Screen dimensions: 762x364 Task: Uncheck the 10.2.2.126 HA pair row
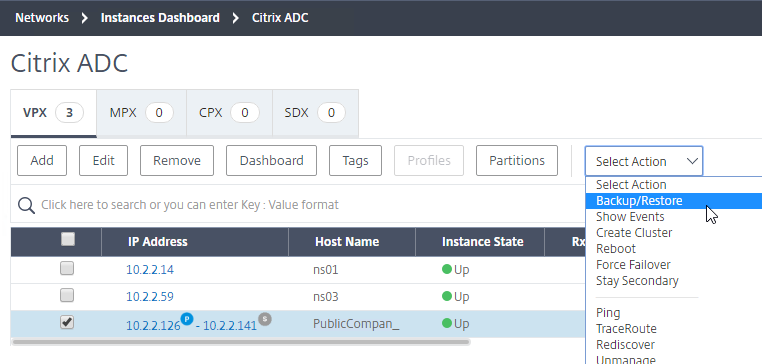click(67, 322)
